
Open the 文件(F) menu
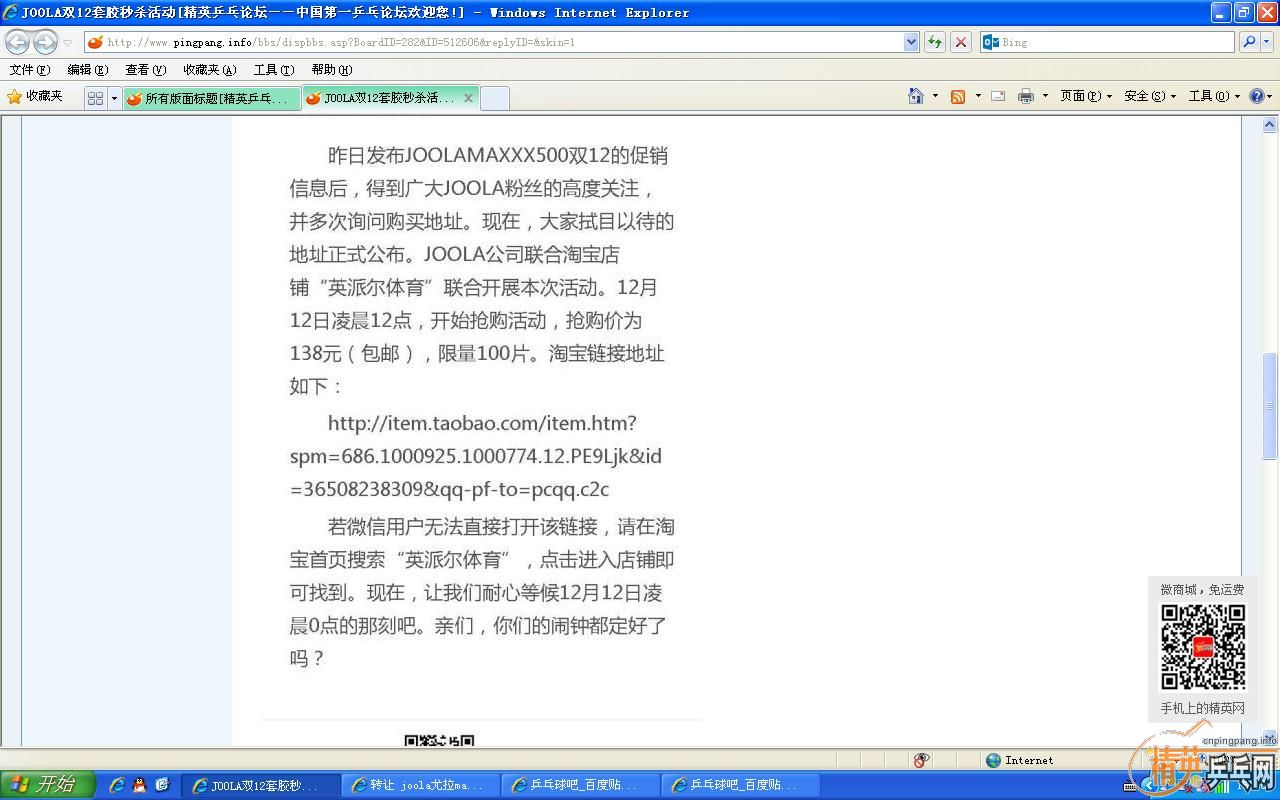(29, 69)
